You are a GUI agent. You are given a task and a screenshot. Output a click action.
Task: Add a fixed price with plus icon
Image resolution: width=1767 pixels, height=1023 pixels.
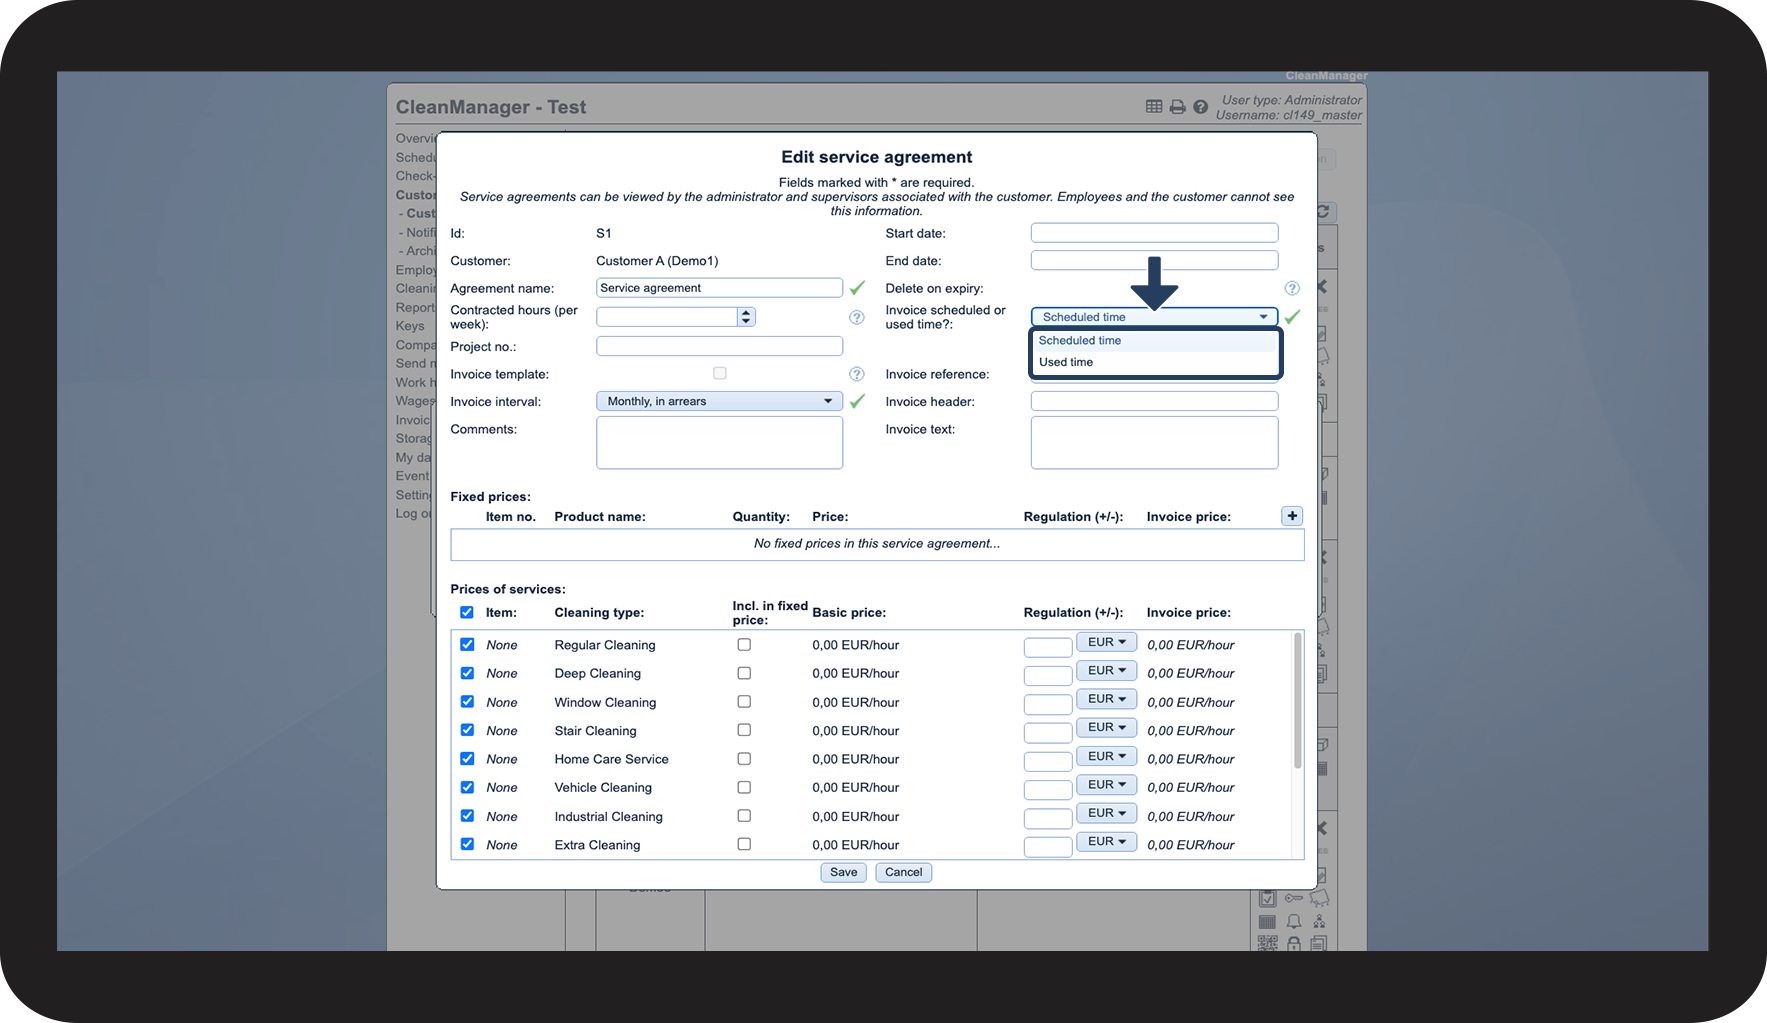coord(1292,516)
